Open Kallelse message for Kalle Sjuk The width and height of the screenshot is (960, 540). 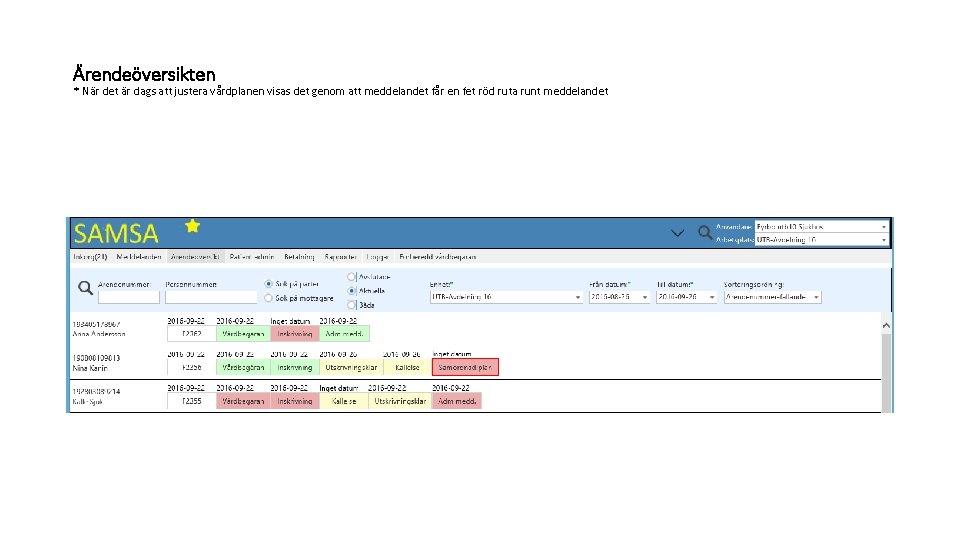[x=344, y=401]
